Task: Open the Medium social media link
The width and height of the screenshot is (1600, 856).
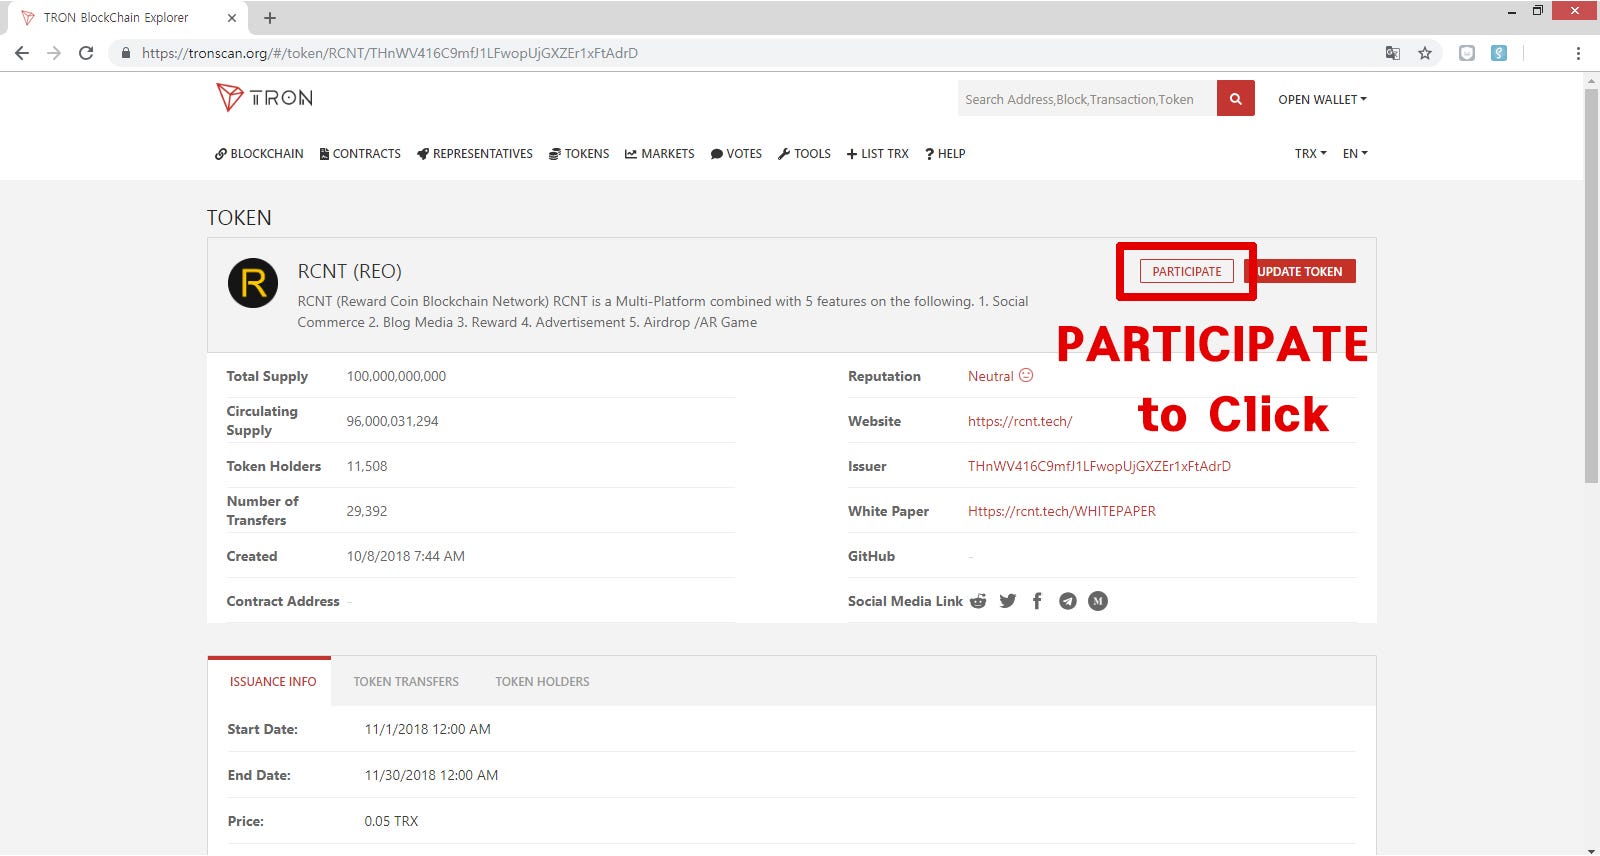Action: pos(1098,601)
